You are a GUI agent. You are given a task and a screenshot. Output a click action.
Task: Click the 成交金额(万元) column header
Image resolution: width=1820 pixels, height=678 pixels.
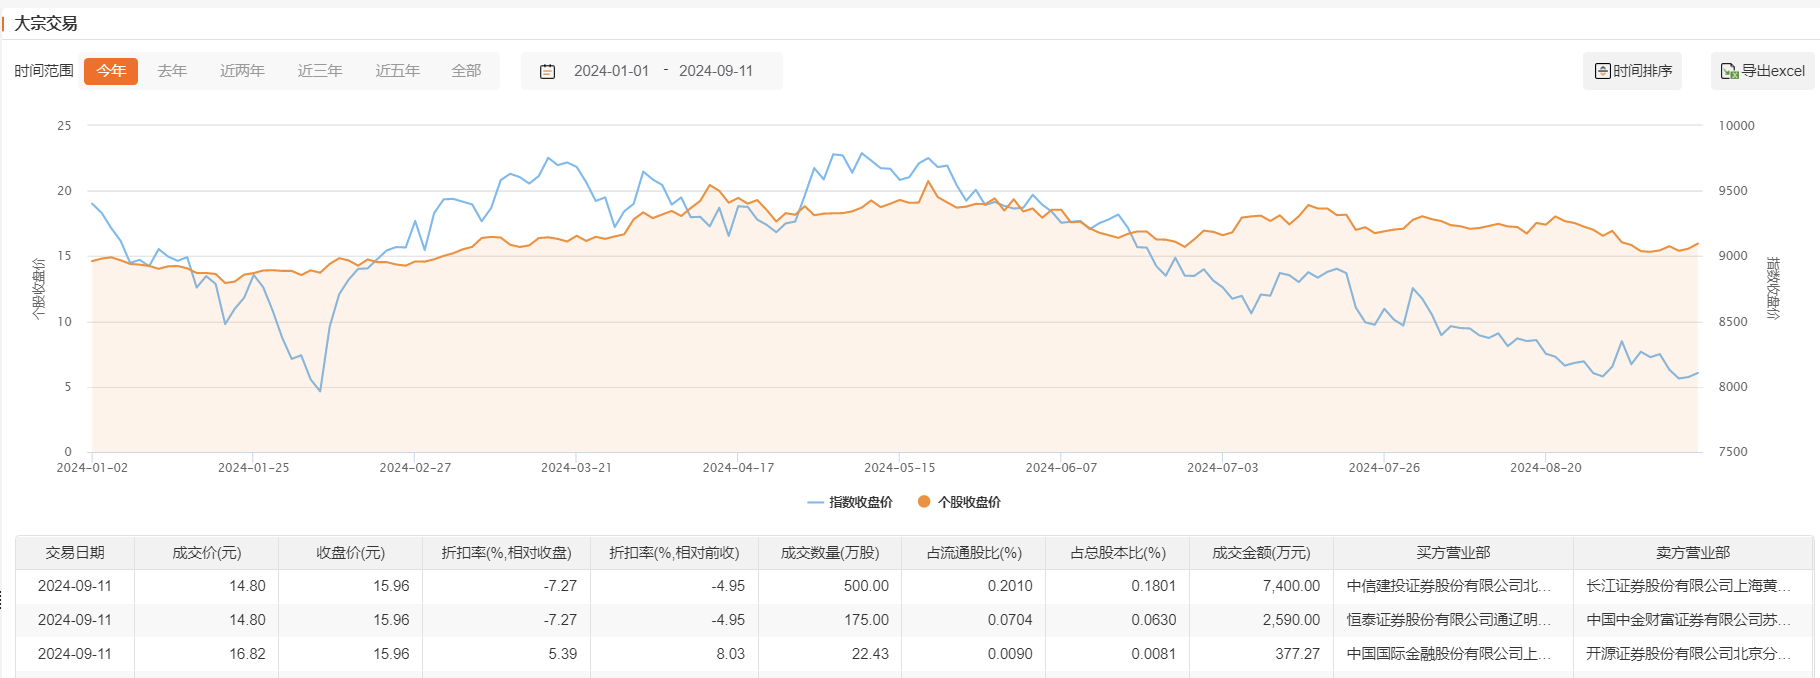point(1261,553)
